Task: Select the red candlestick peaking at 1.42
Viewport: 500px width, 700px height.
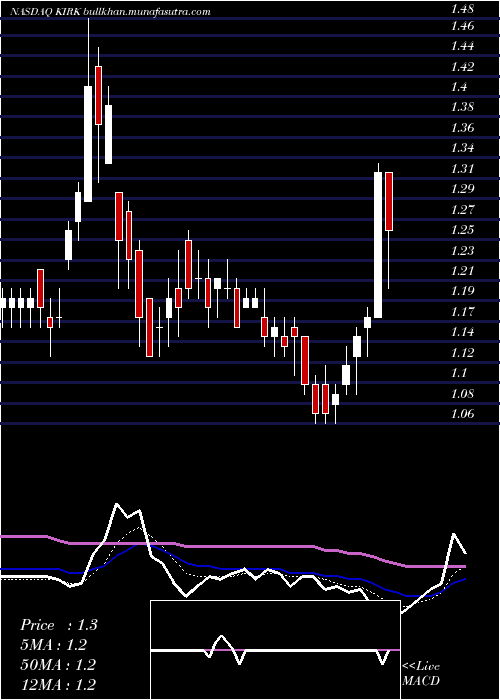Action: [98, 95]
